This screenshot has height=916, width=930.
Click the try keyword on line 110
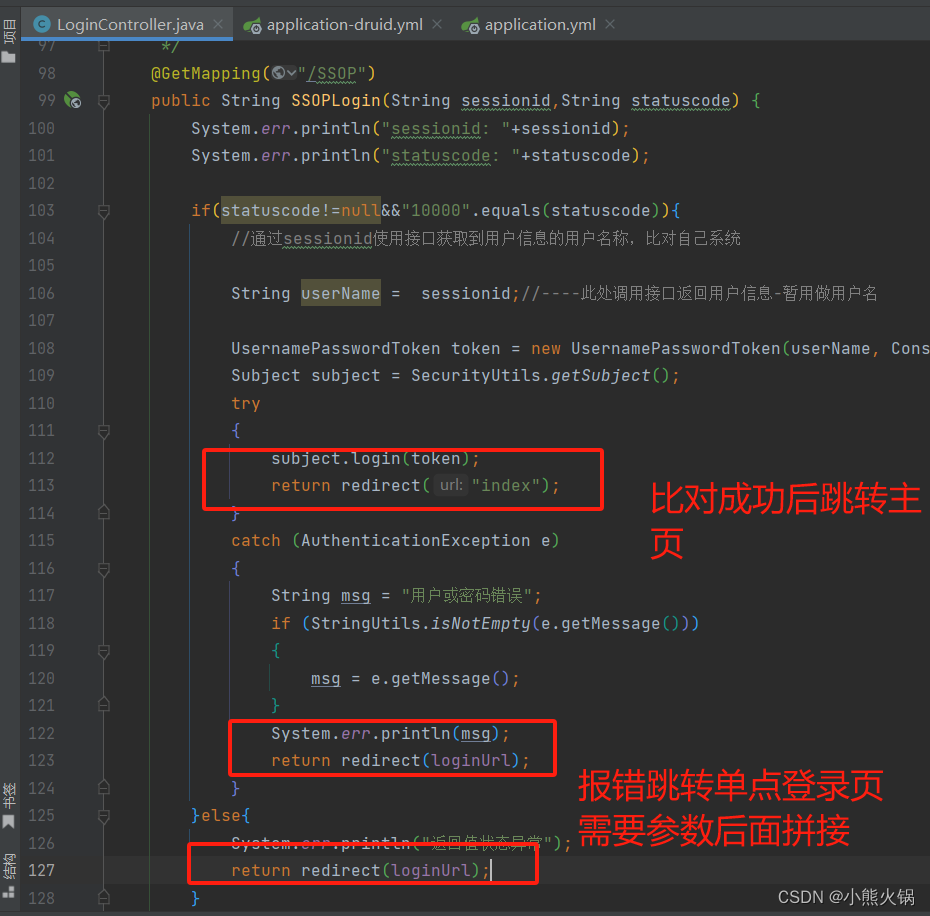point(246,403)
